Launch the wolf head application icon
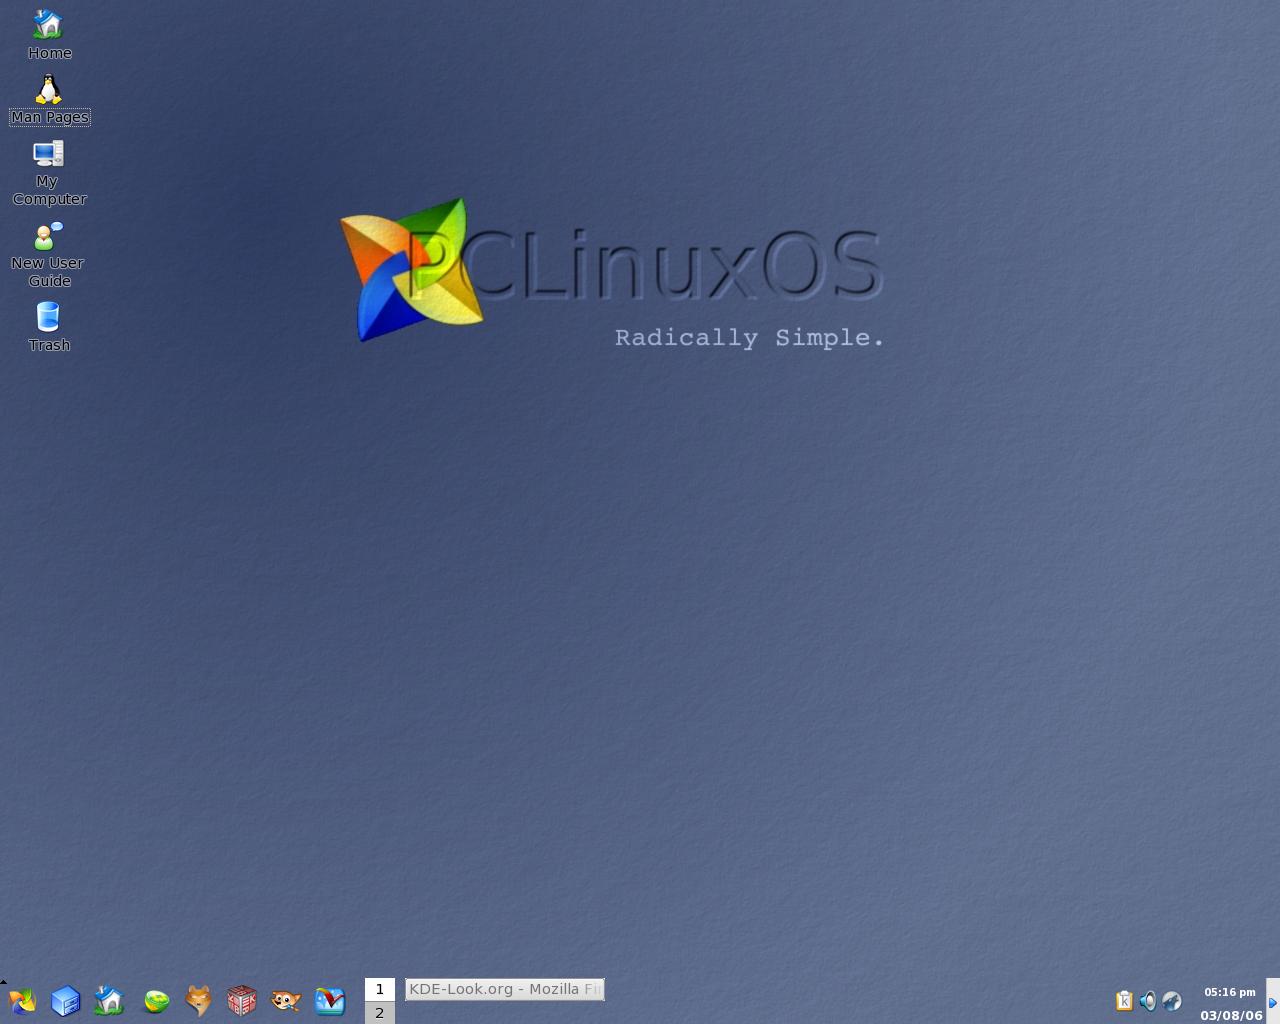Image resolution: width=1280 pixels, height=1024 pixels. [199, 1001]
